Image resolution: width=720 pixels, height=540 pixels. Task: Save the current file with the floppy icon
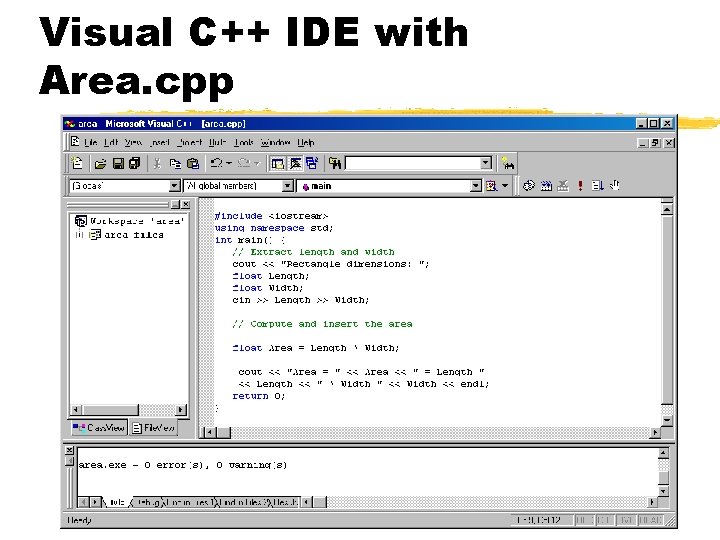point(118,163)
